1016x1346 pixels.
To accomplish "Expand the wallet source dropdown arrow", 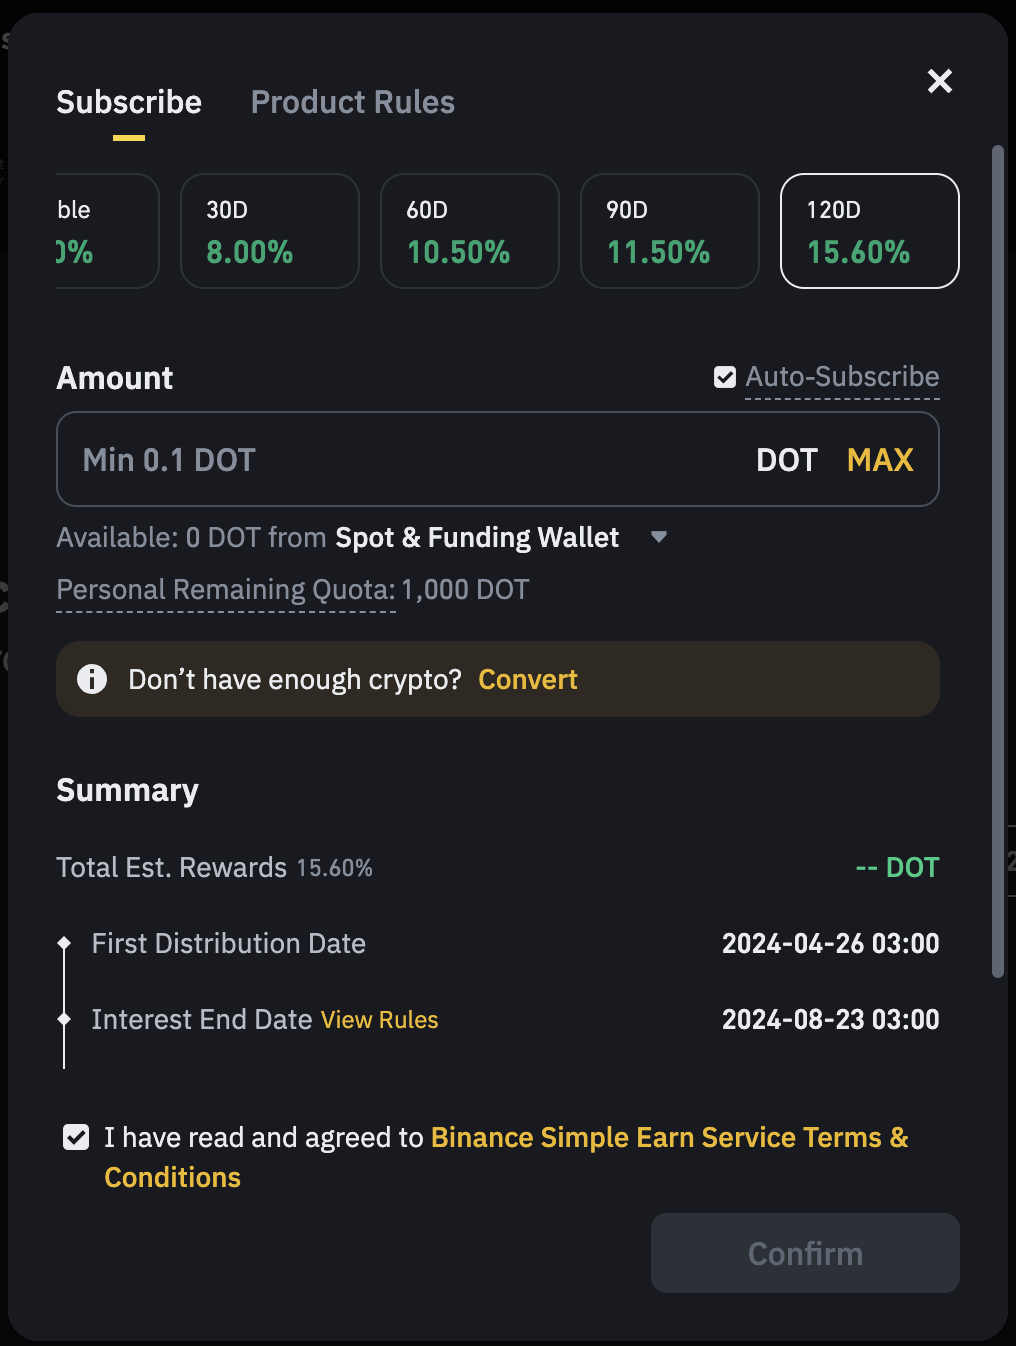I will pos(659,537).
